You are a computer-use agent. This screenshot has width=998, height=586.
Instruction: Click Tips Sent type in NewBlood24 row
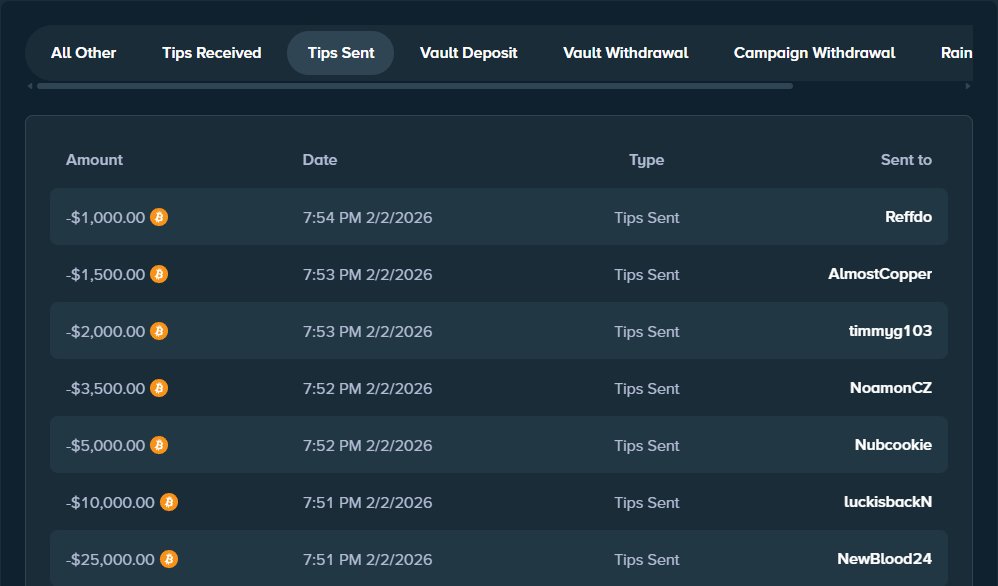pos(647,560)
